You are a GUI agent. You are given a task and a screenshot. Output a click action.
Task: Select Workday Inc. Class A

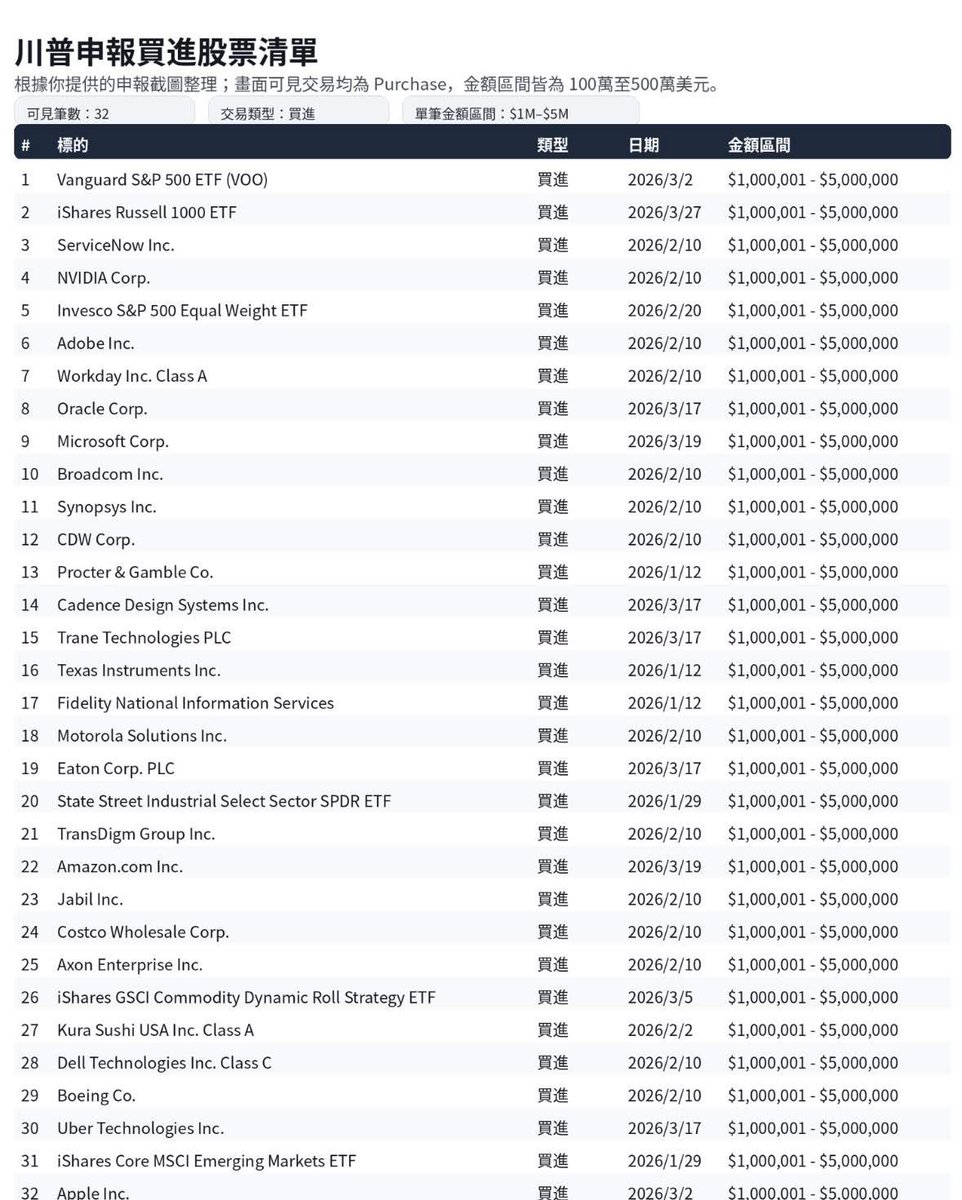(x=132, y=376)
